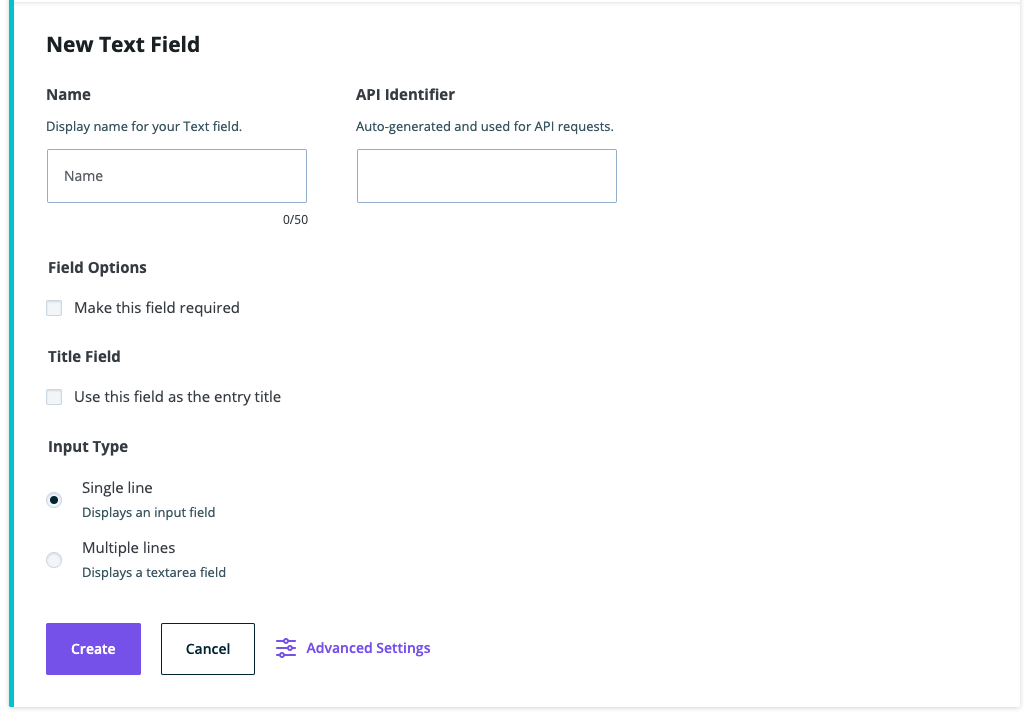Open the Advanced Settings link
The image size is (1035, 722).
[x=368, y=648]
